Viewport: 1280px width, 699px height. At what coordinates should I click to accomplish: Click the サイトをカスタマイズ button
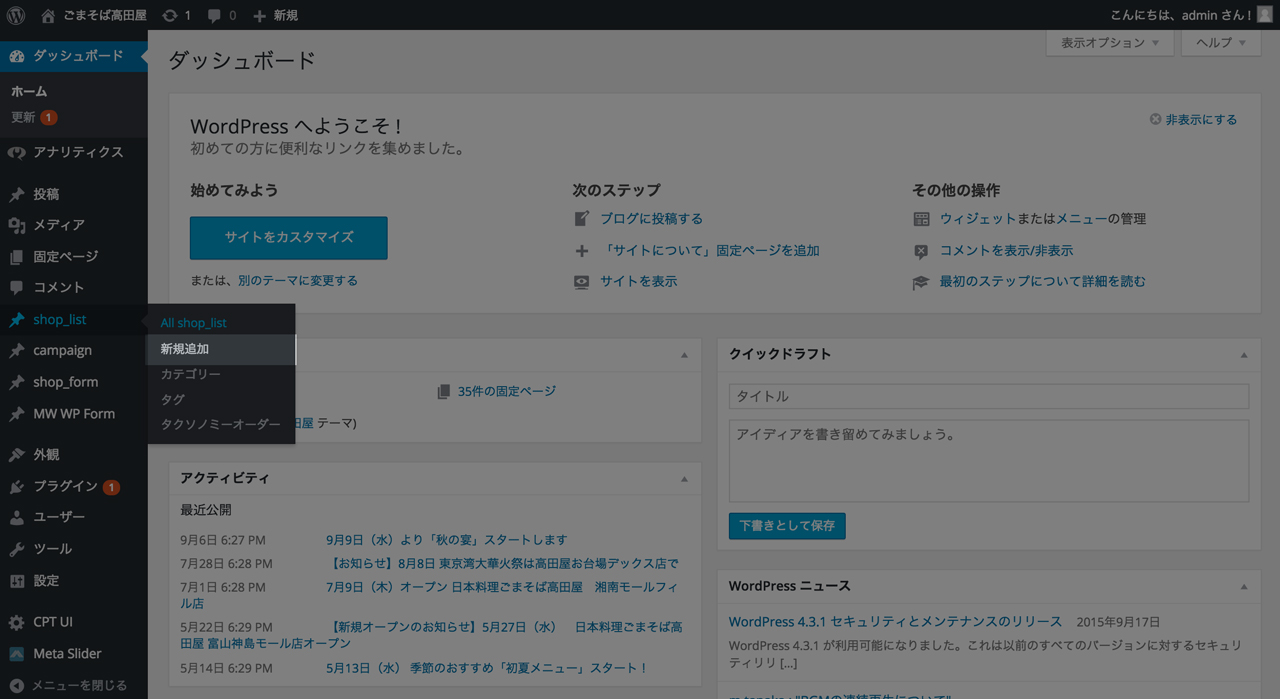[x=289, y=238]
